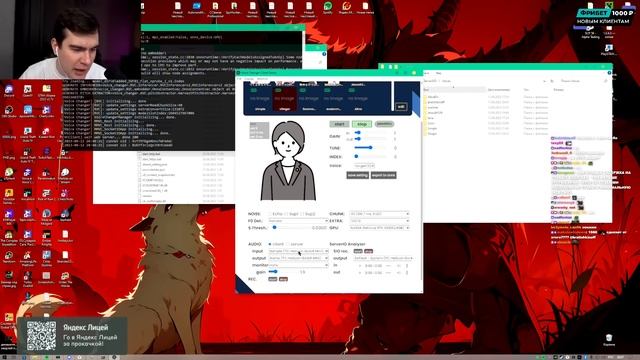Select the server AUDIO radio button
This screenshot has width=640, height=360.
click(x=288, y=244)
